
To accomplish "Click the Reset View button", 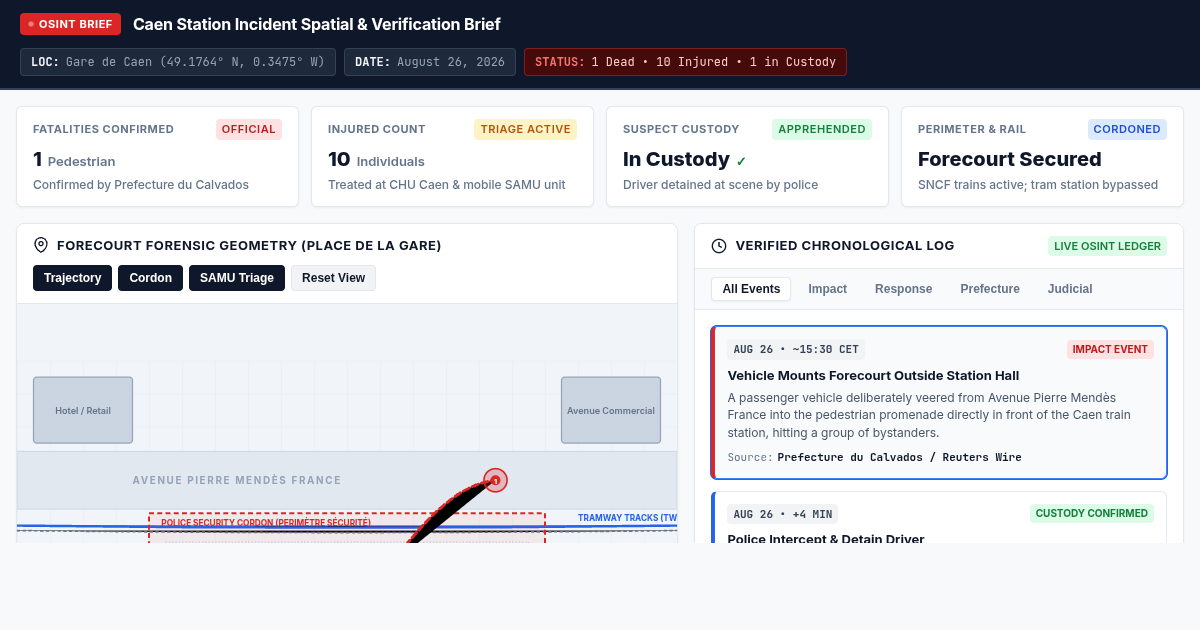I will coord(333,278).
